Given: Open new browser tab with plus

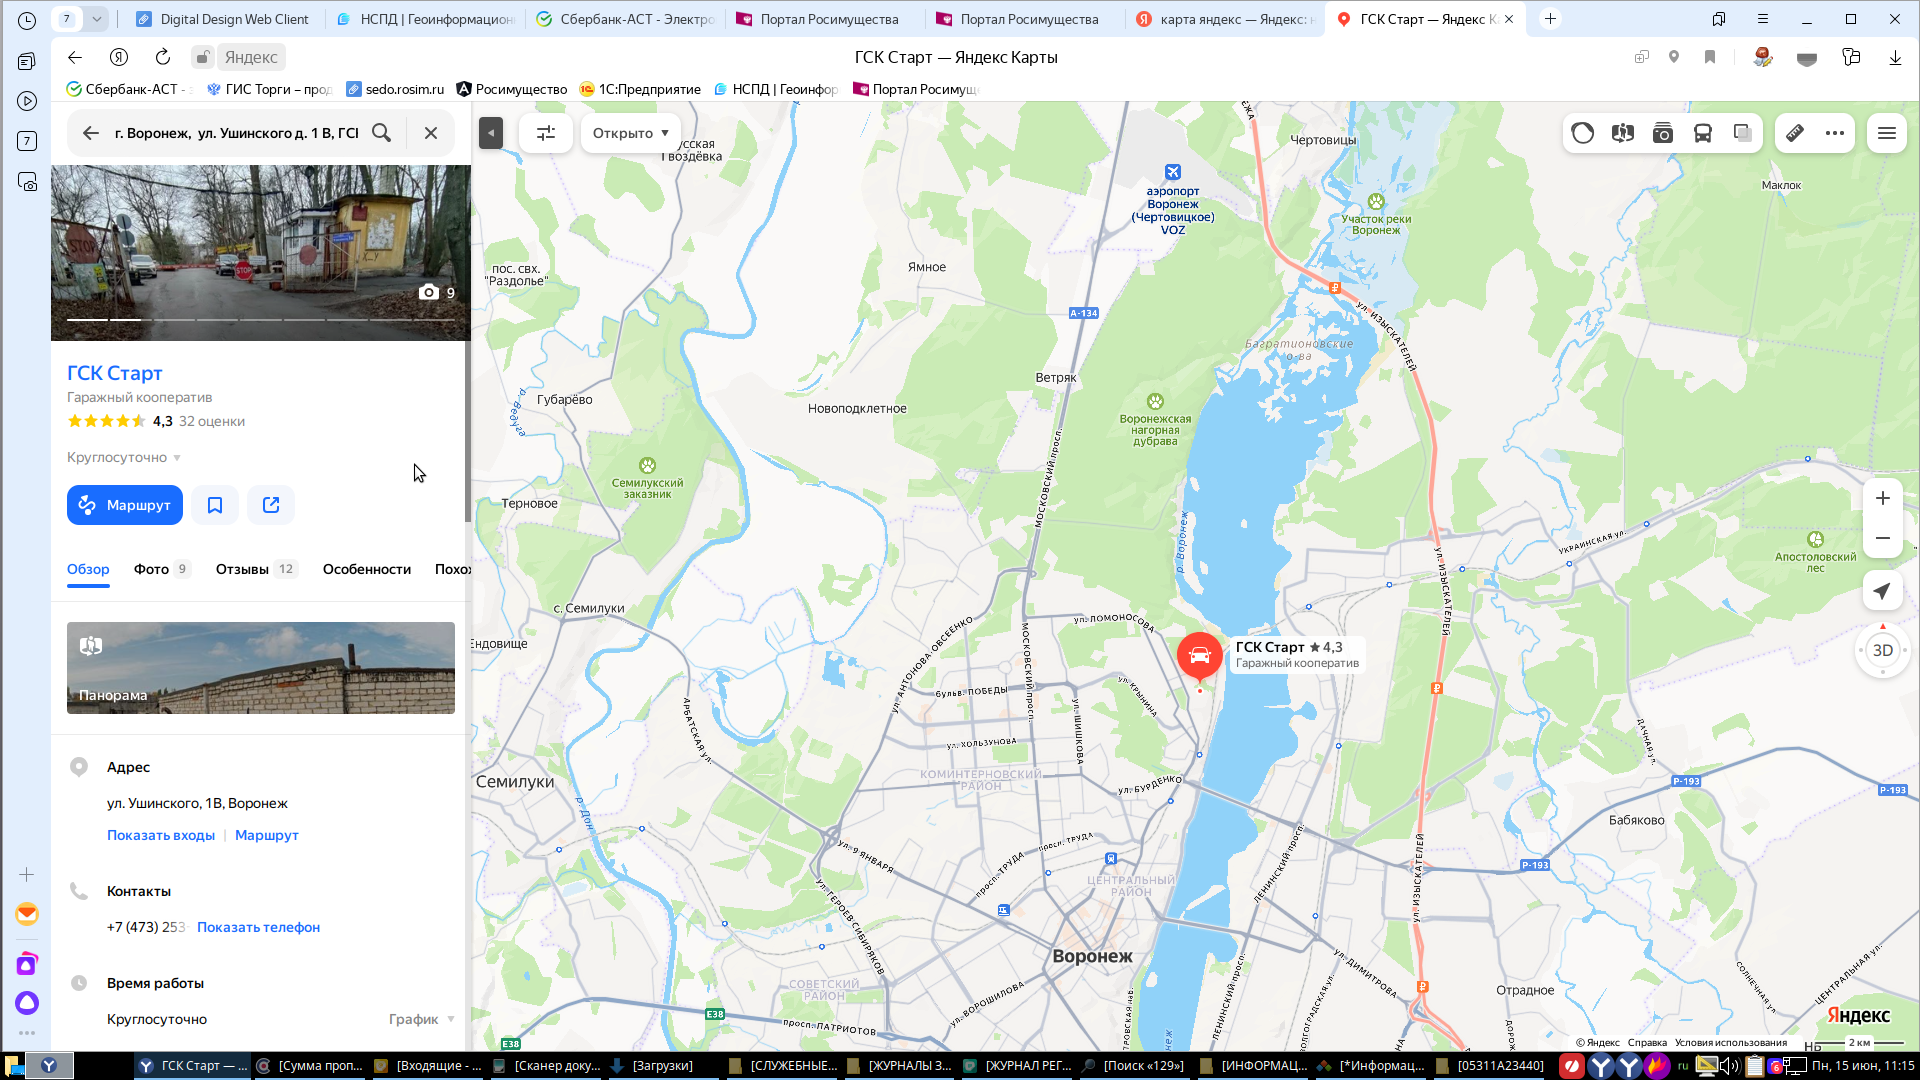Looking at the screenshot, I should tap(1551, 19).
